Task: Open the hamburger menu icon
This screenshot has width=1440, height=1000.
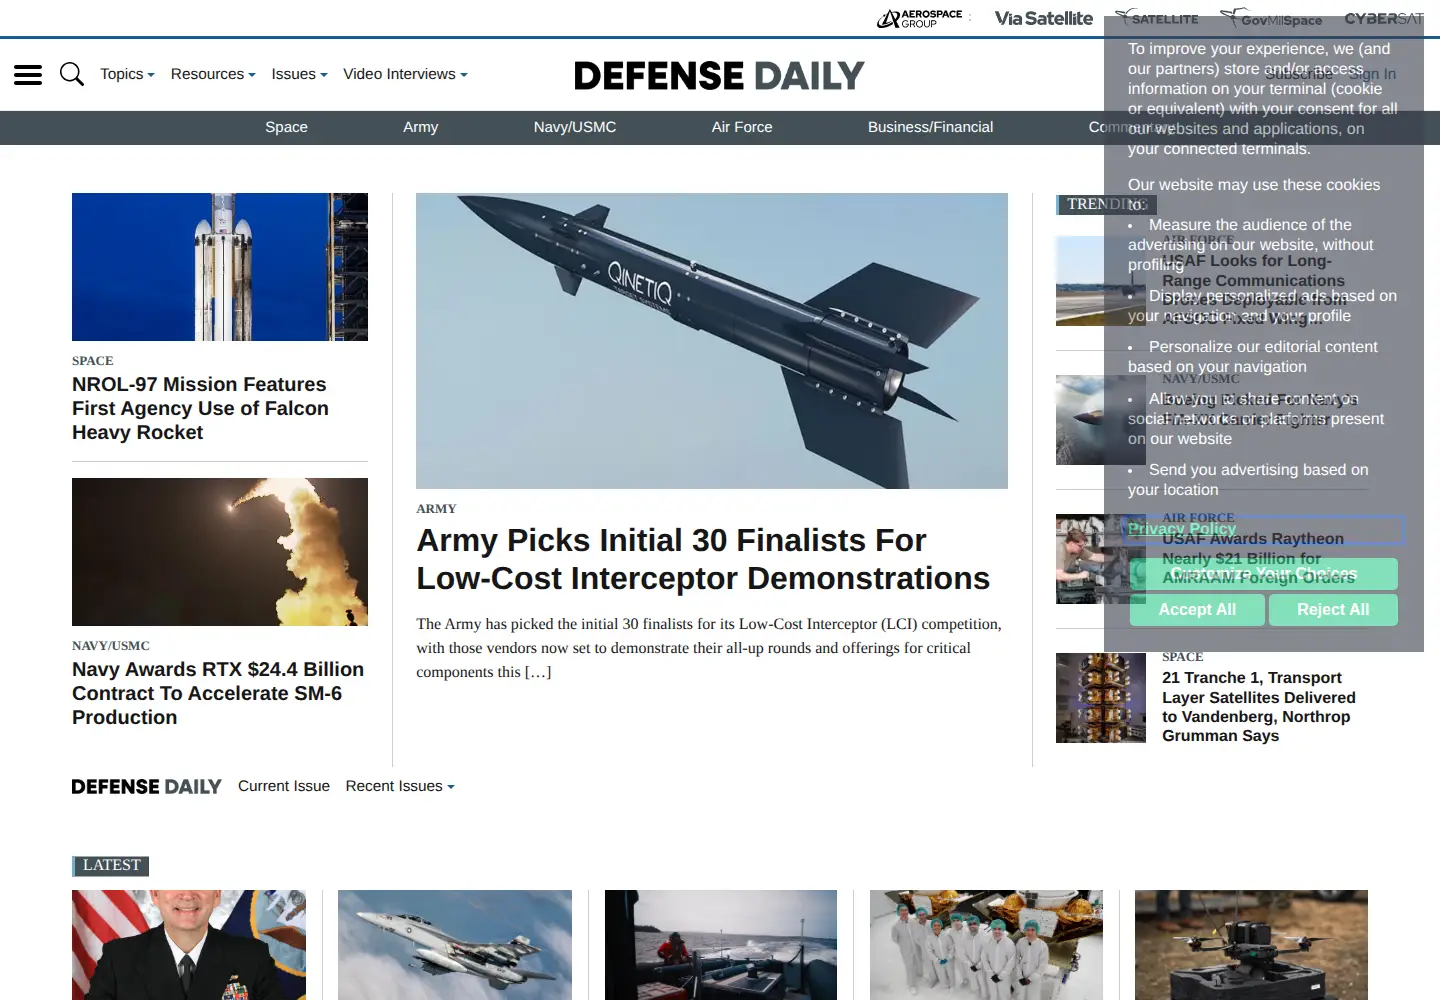Action: [28, 75]
